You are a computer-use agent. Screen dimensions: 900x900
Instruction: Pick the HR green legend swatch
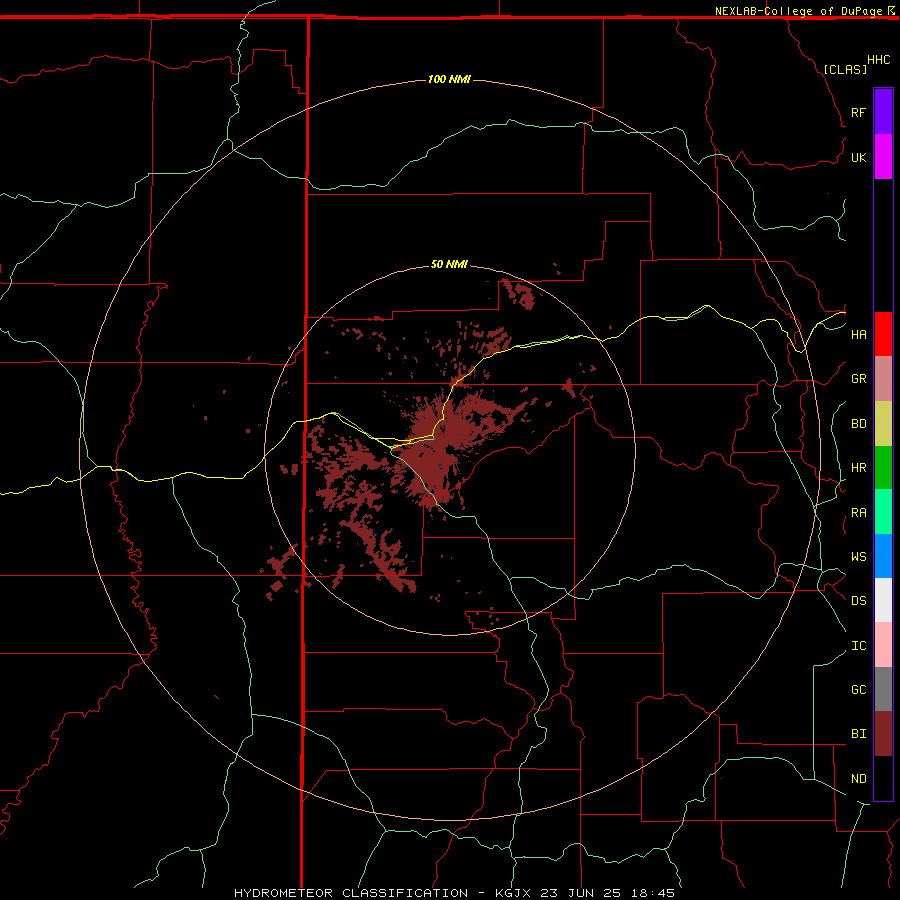[x=883, y=468]
